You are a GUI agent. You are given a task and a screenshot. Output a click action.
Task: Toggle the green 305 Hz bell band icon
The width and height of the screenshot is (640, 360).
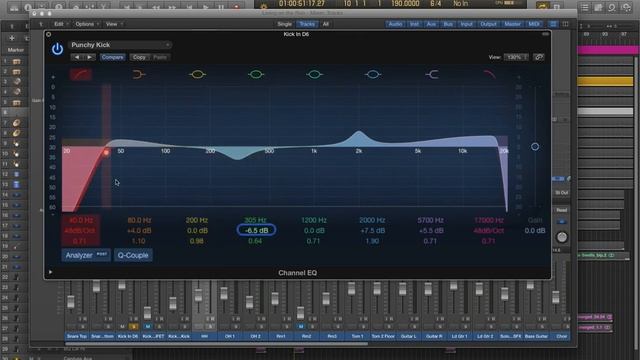[x=256, y=74]
